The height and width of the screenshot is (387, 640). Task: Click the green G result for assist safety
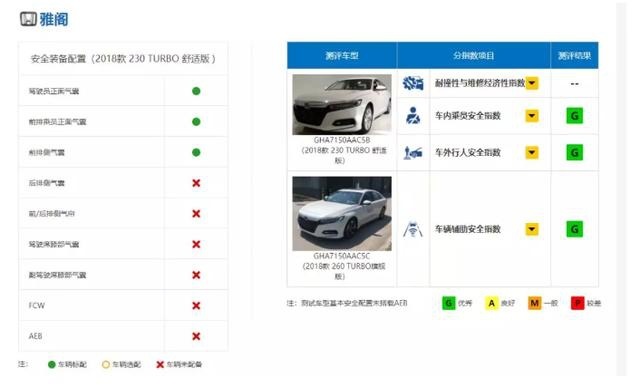(574, 229)
